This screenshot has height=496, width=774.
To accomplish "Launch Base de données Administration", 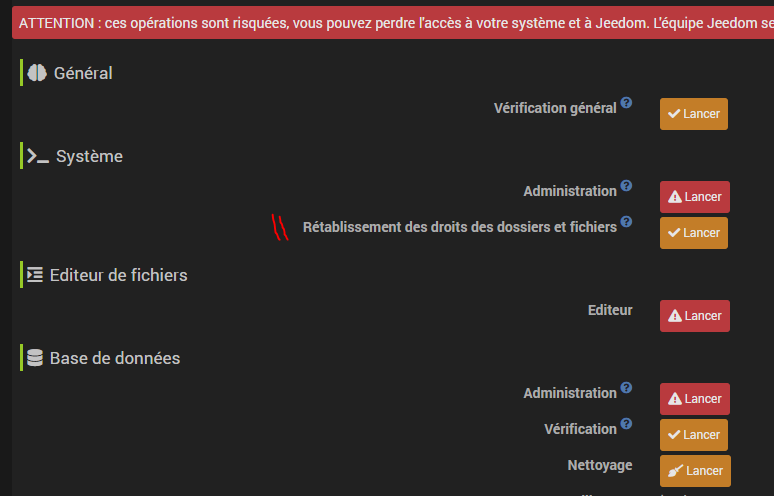I will pos(695,399).
